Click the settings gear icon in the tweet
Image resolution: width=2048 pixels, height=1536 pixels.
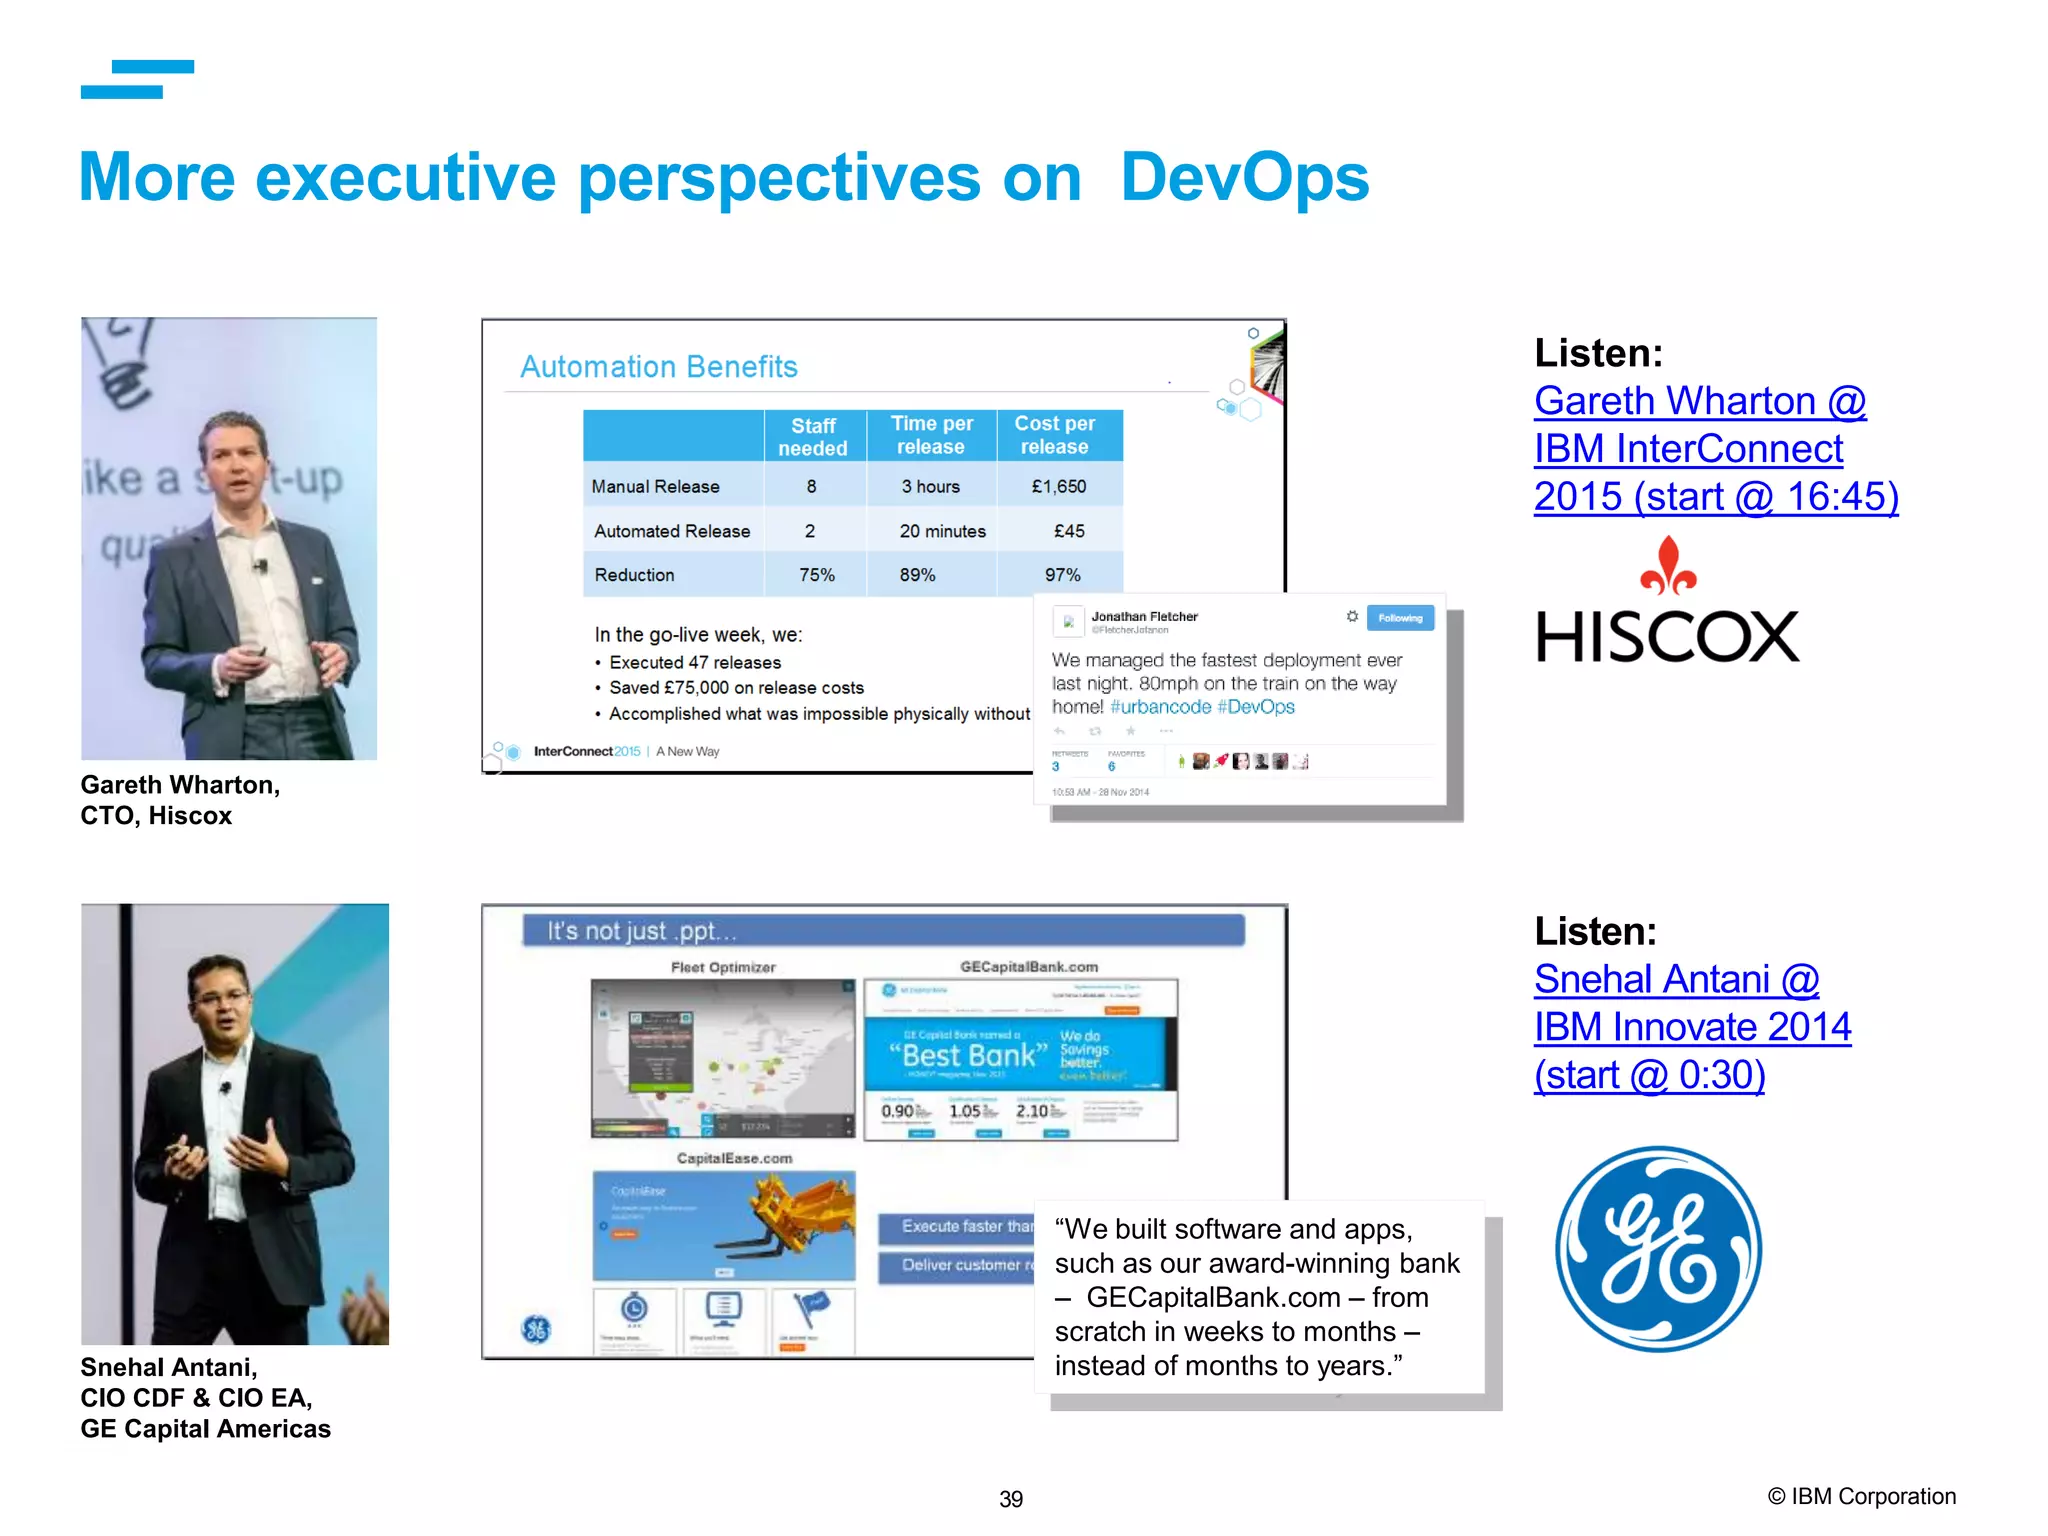(1352, 617)
